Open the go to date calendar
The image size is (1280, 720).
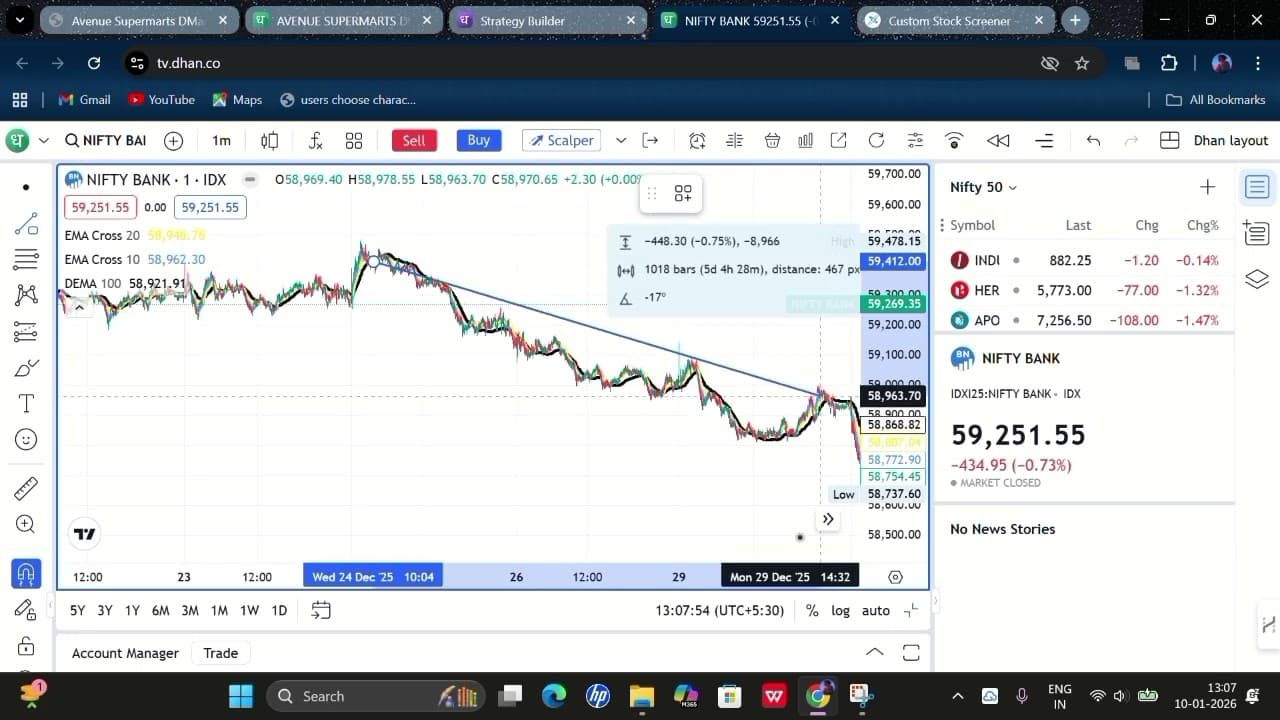click(321, 610)
